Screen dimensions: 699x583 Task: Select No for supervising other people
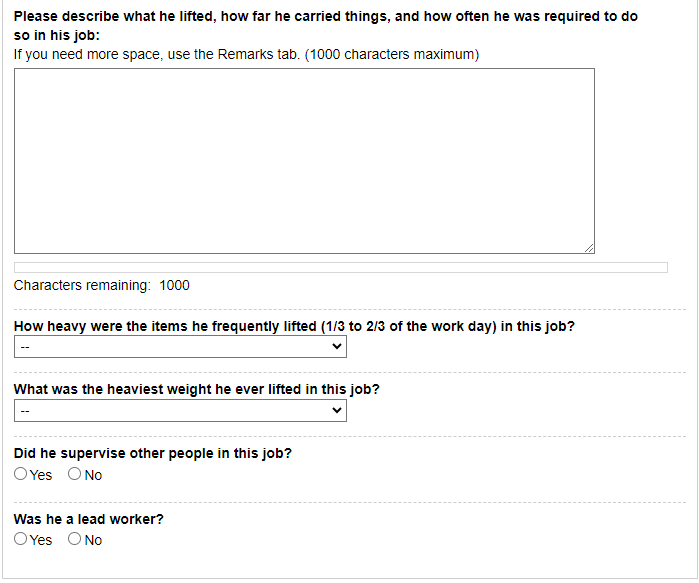pyautogui.click(x=75, y=475)
